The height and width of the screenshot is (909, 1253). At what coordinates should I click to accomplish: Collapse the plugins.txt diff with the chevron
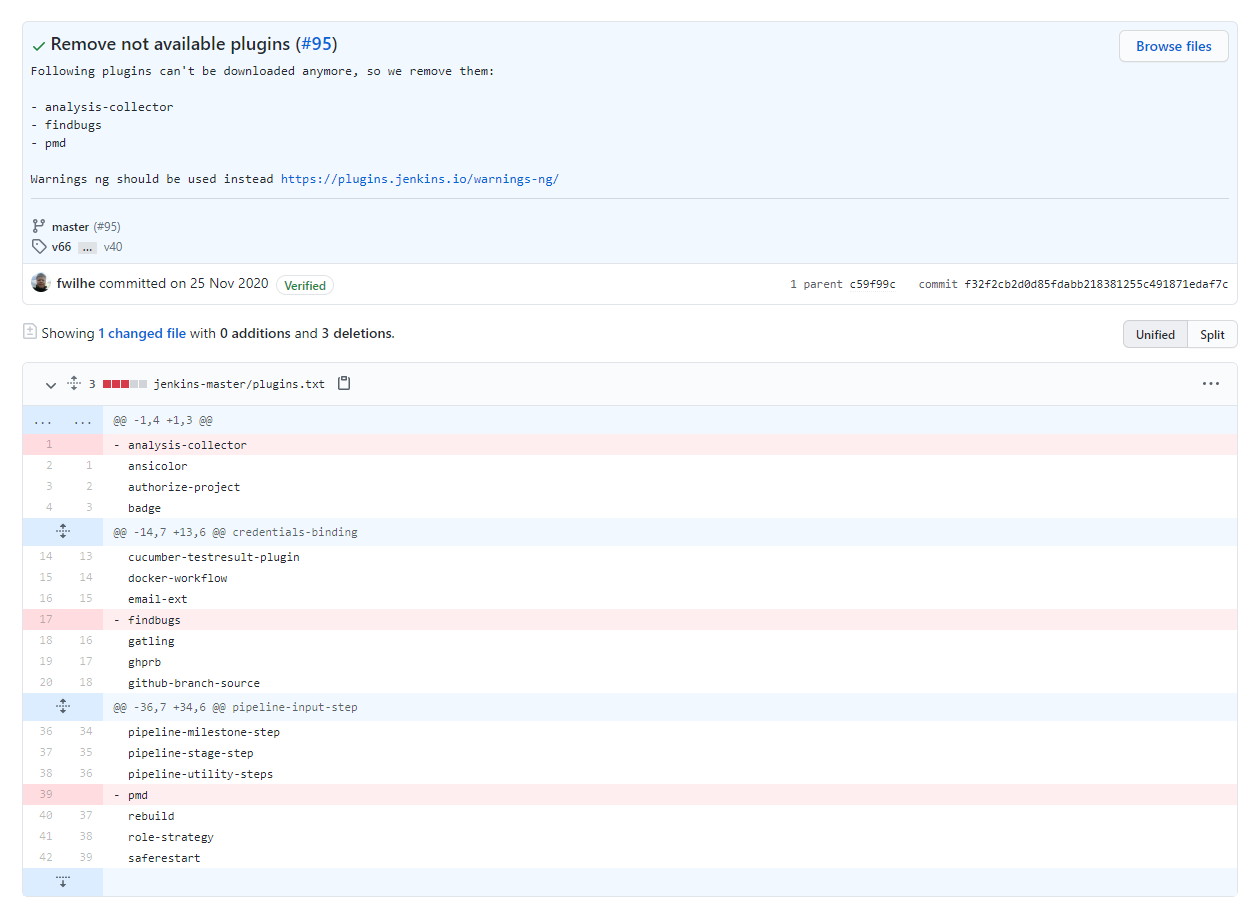tap(50, 384)
